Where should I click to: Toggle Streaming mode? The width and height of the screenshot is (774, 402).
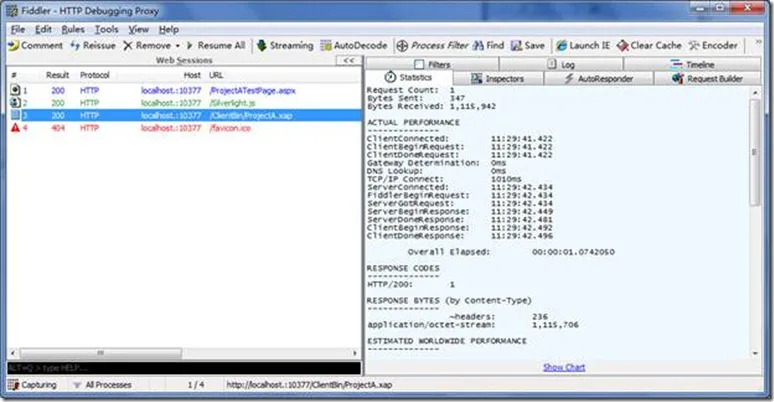pos(285,45)
